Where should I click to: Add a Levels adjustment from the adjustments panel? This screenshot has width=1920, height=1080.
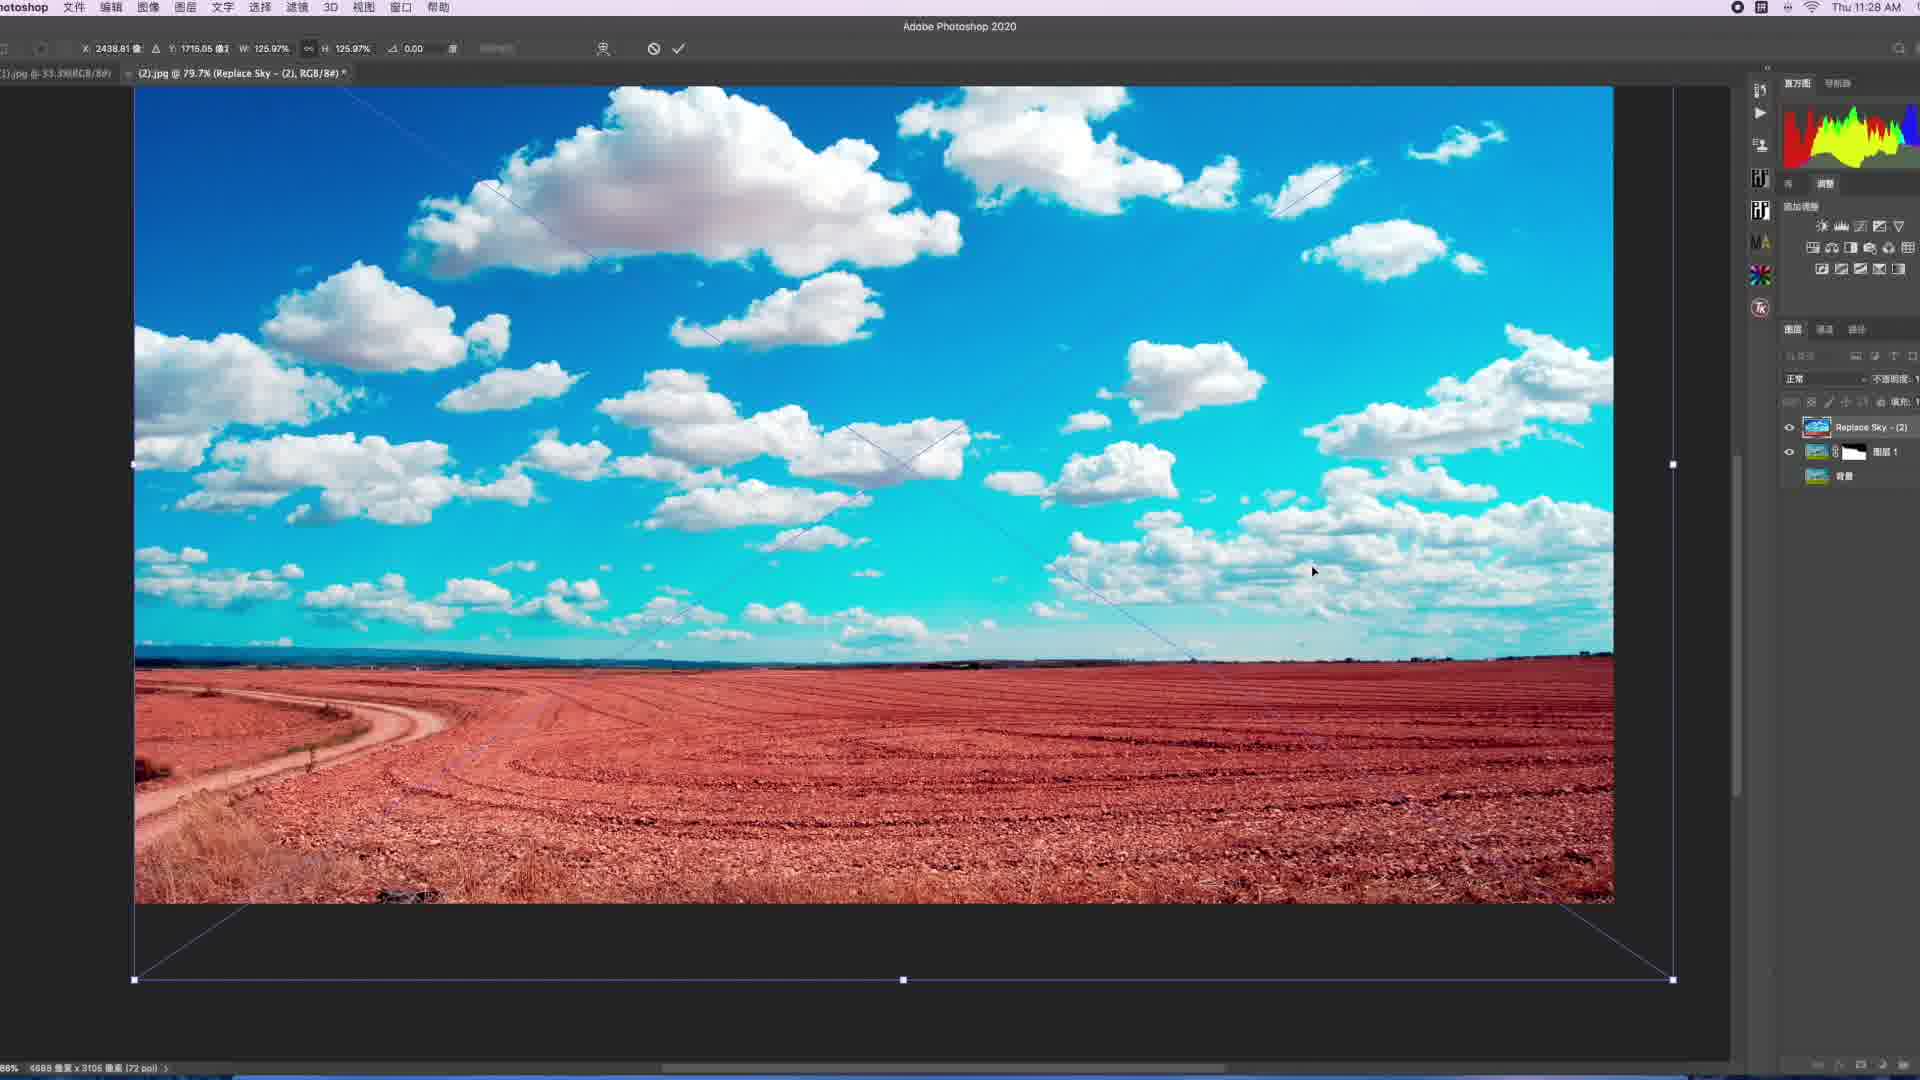tap(1840, 226)
